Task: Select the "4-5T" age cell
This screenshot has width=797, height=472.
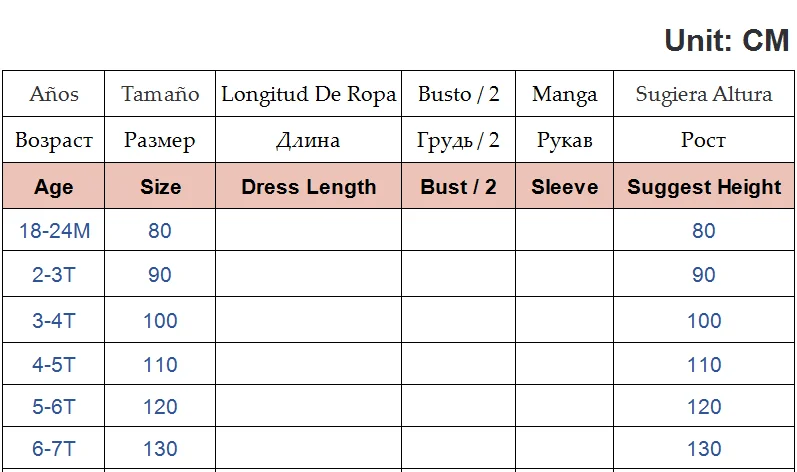Action: pos(54,364)
